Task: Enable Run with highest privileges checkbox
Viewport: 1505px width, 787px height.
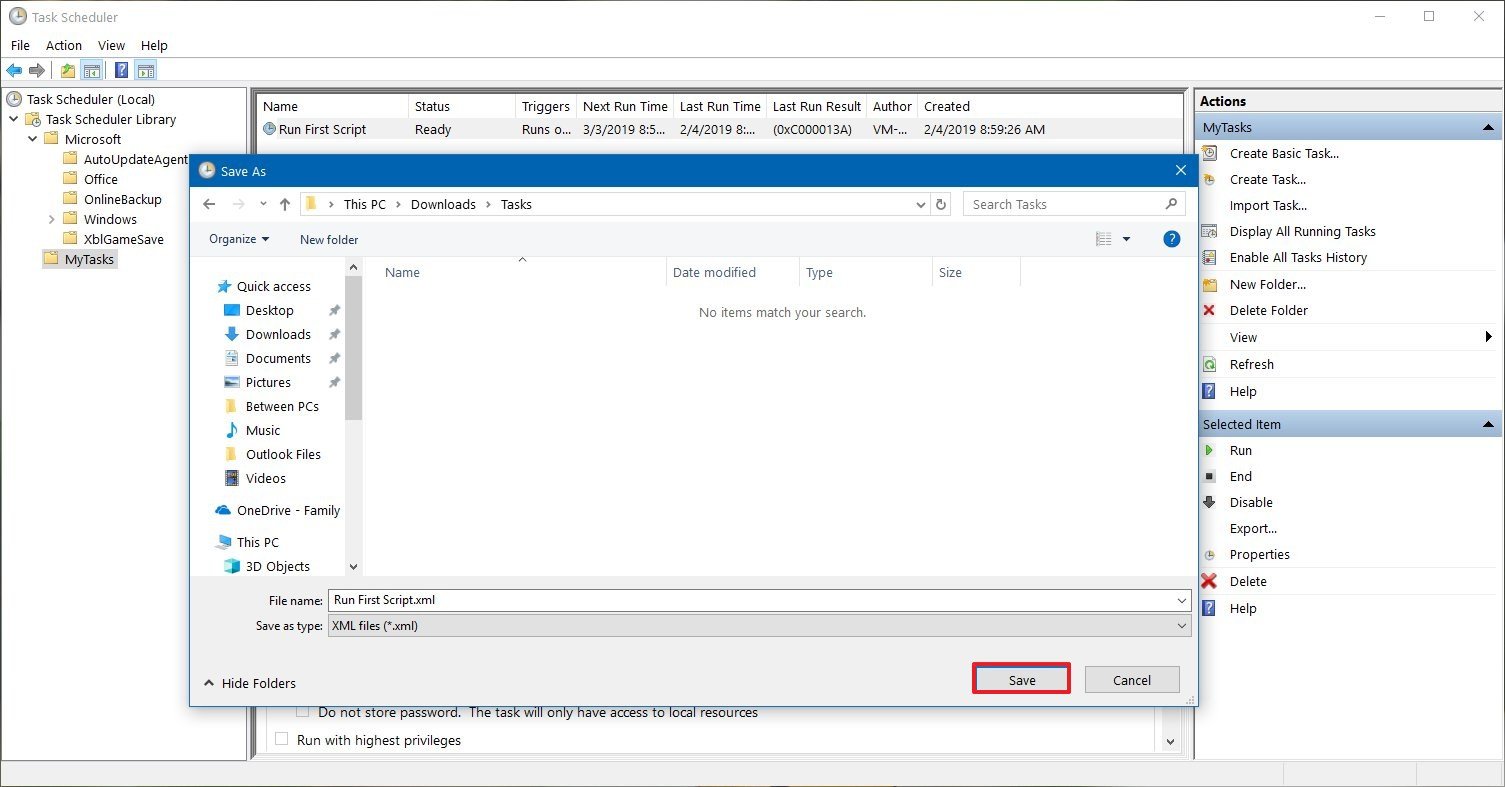Action: point(281,740)
